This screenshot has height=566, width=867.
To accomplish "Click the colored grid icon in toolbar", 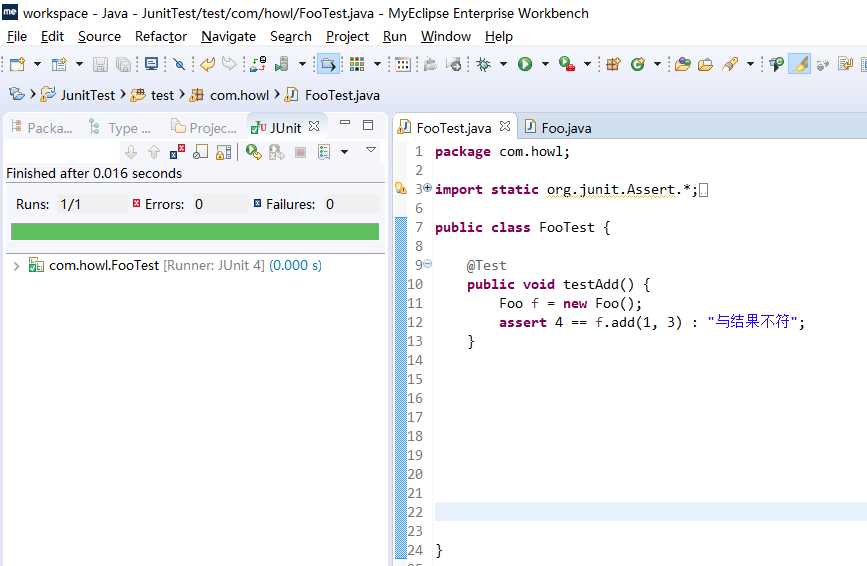I will coord(357,64).
